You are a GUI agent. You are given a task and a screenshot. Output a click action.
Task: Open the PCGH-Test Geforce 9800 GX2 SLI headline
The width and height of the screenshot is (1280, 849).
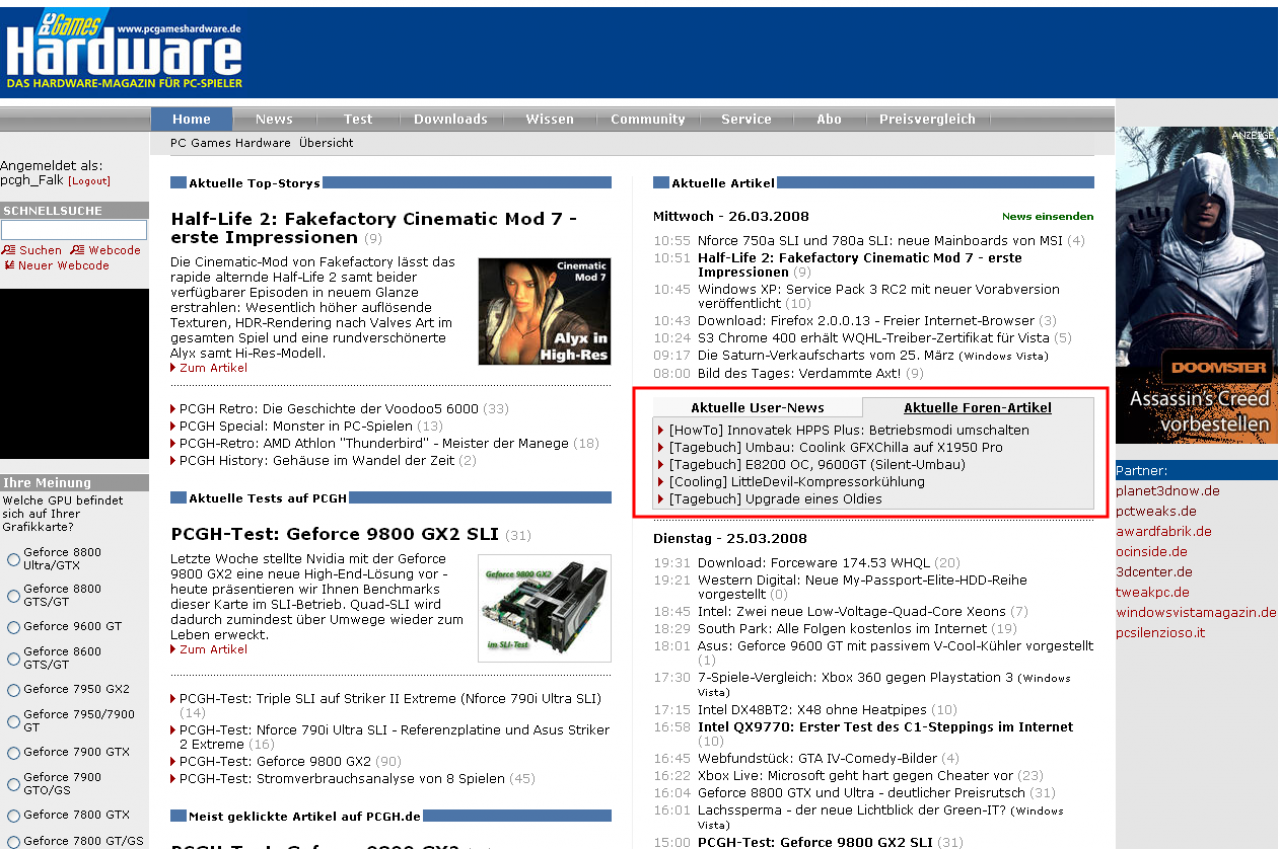pyautogui.click(x=335, y=534)
